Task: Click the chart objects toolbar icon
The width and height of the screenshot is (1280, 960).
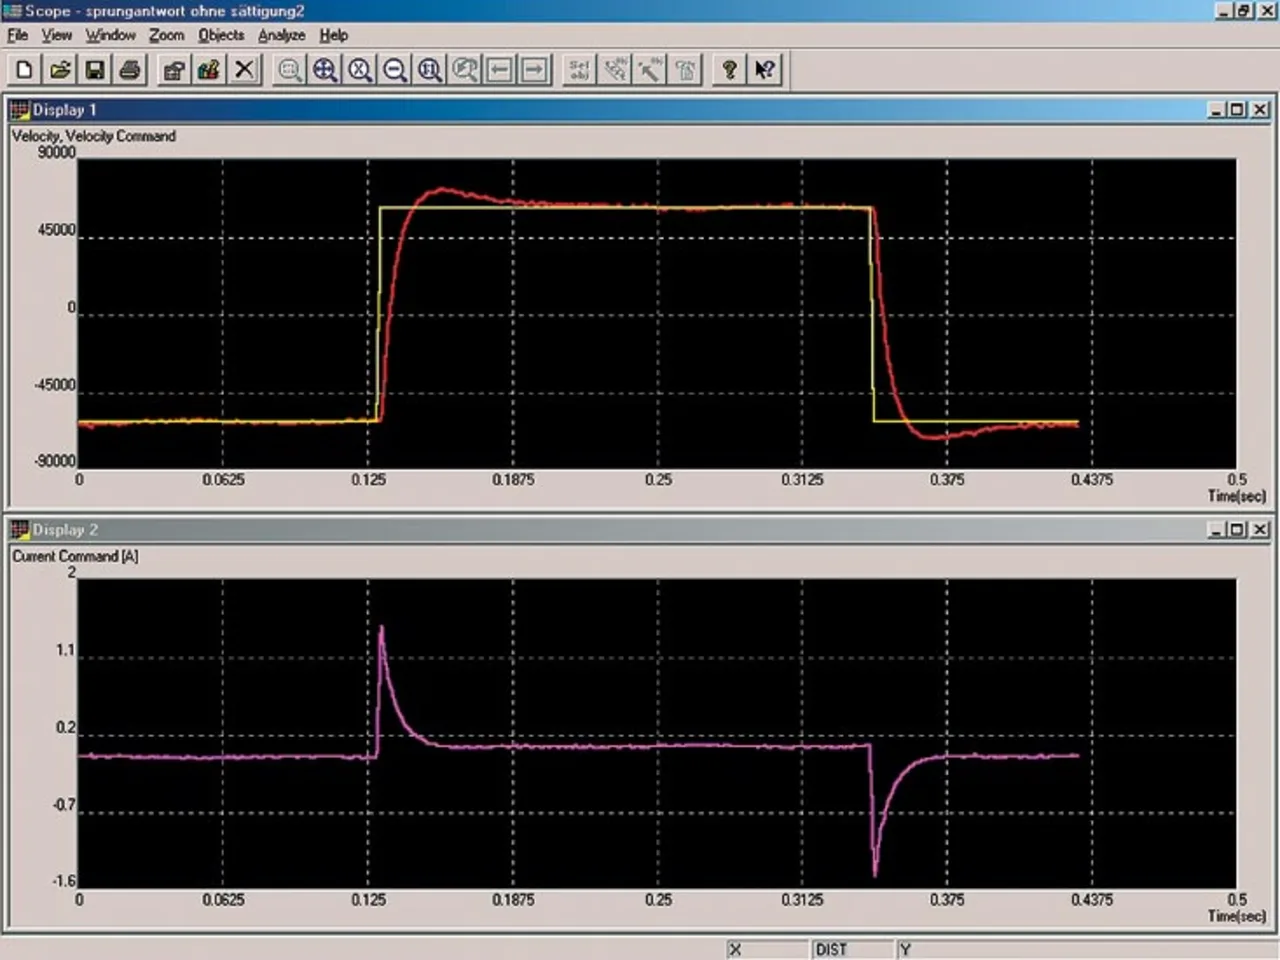Action: (x=209, y=69)
